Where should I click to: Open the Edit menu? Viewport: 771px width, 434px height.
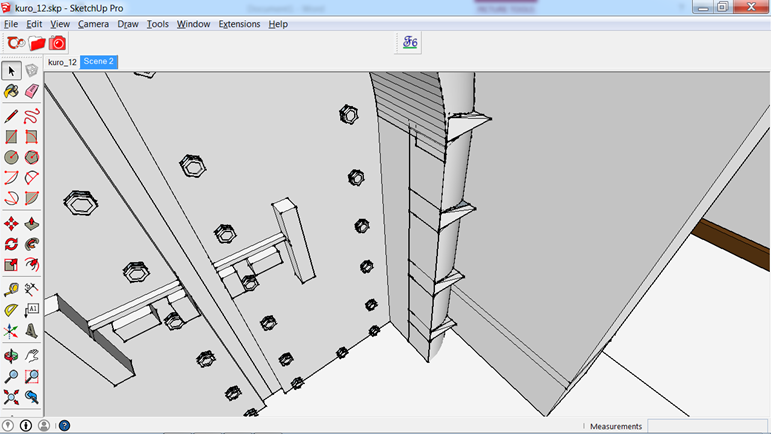[34, 24]
